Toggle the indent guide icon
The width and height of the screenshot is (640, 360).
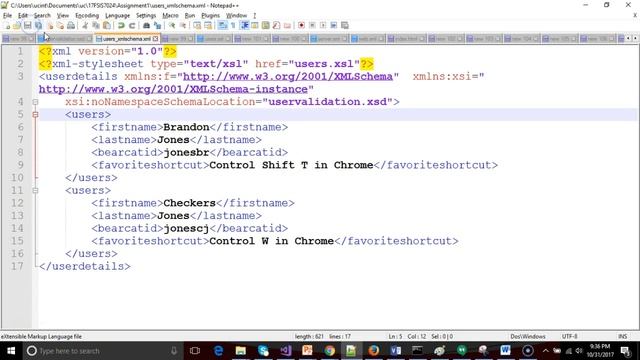tap(244, 25)
